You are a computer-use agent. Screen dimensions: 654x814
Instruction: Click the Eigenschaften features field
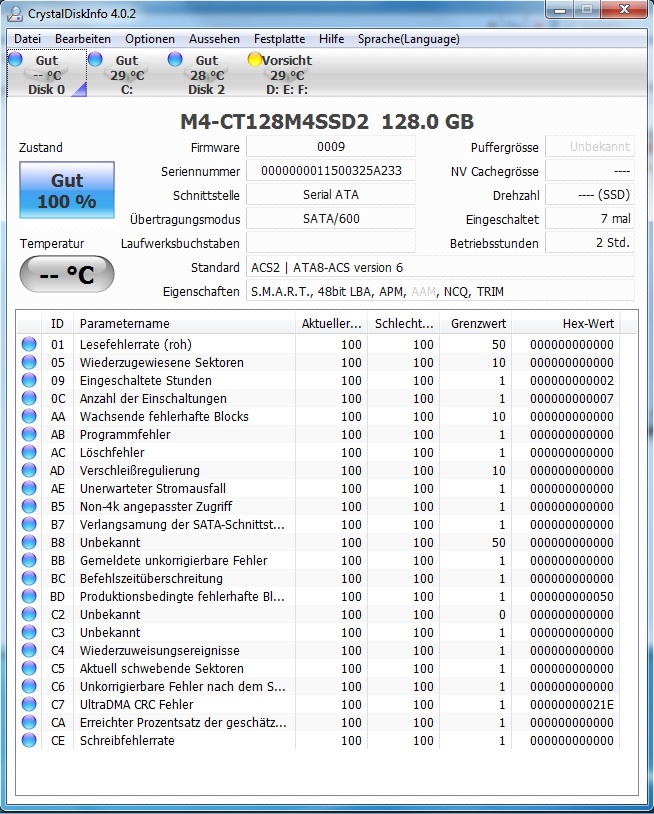click(x=440, y=291)
